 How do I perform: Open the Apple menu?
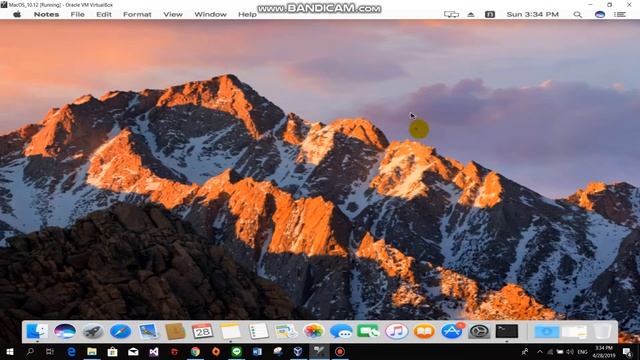coord(17,14)
